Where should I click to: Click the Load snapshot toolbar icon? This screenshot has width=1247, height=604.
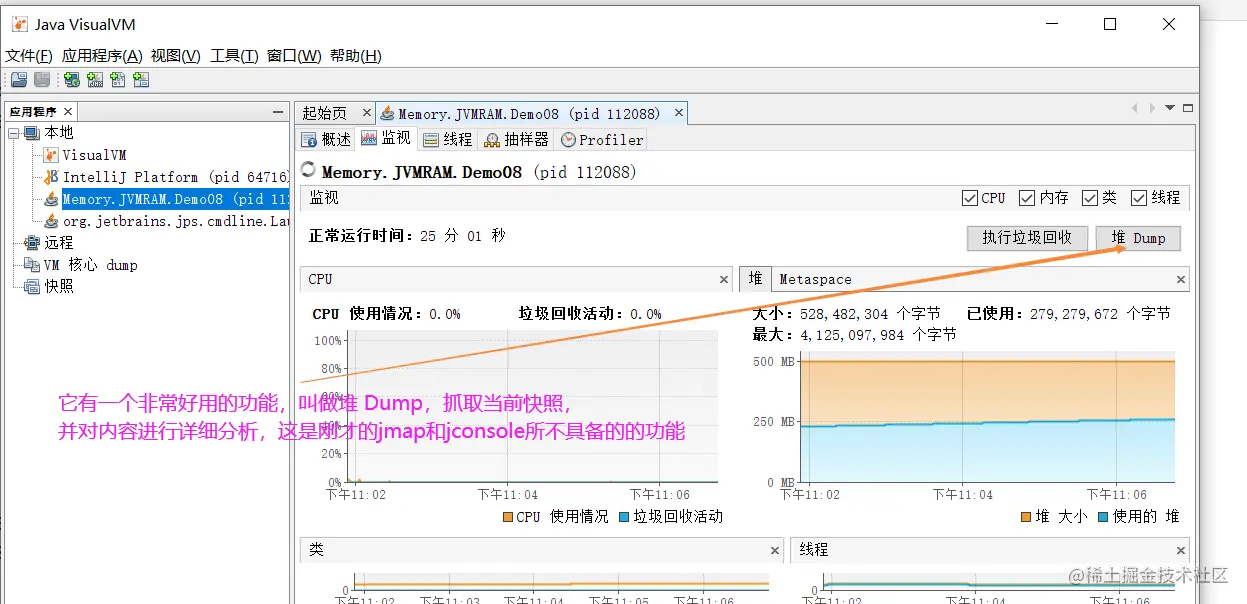[19, 80]
